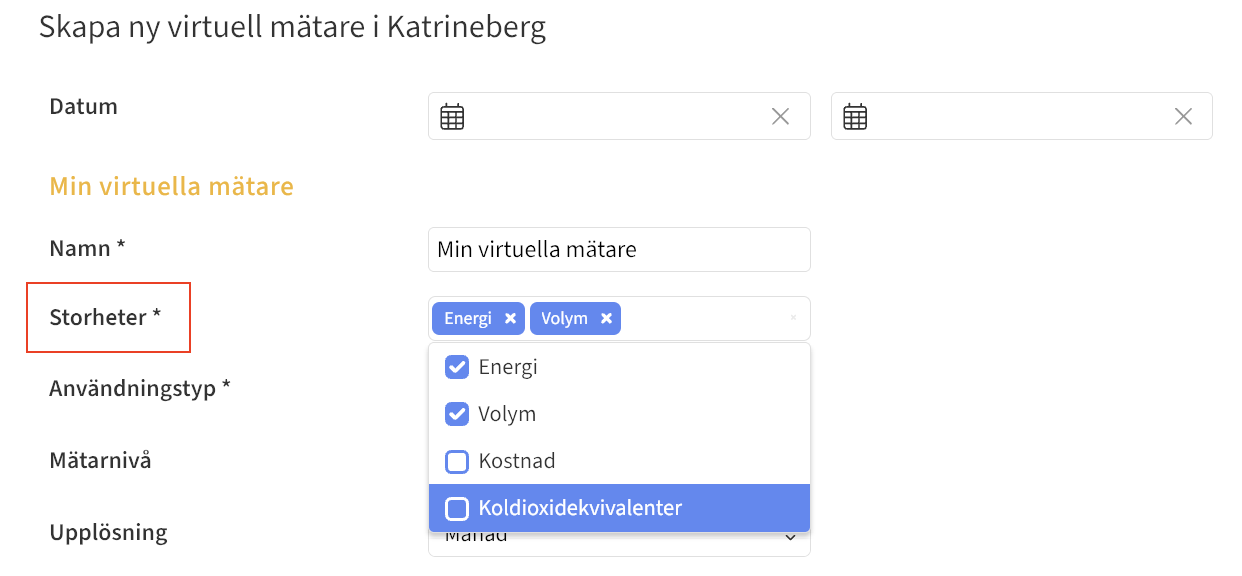Focus the Namn text field
Image resolution: width=1242 pixels, height=576 pixels.
coord(619,249)
